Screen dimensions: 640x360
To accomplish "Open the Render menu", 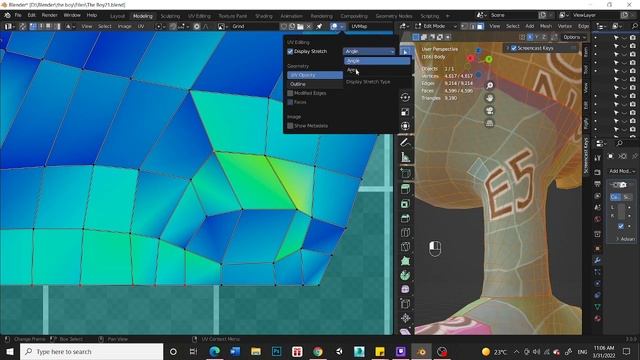I will (49, 15).
